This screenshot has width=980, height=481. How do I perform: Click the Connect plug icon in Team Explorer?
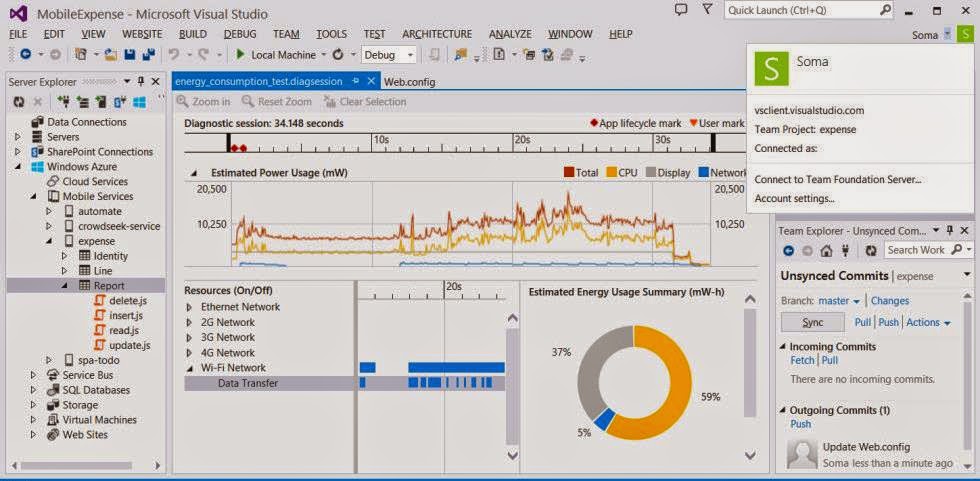pos(845,250)
